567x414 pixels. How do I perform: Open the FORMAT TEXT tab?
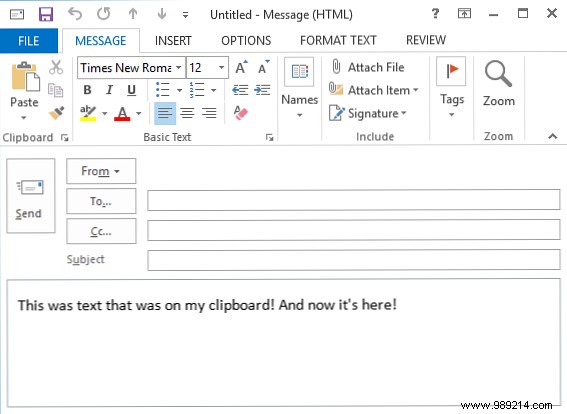pyautogui.click(x=338, y=40)
